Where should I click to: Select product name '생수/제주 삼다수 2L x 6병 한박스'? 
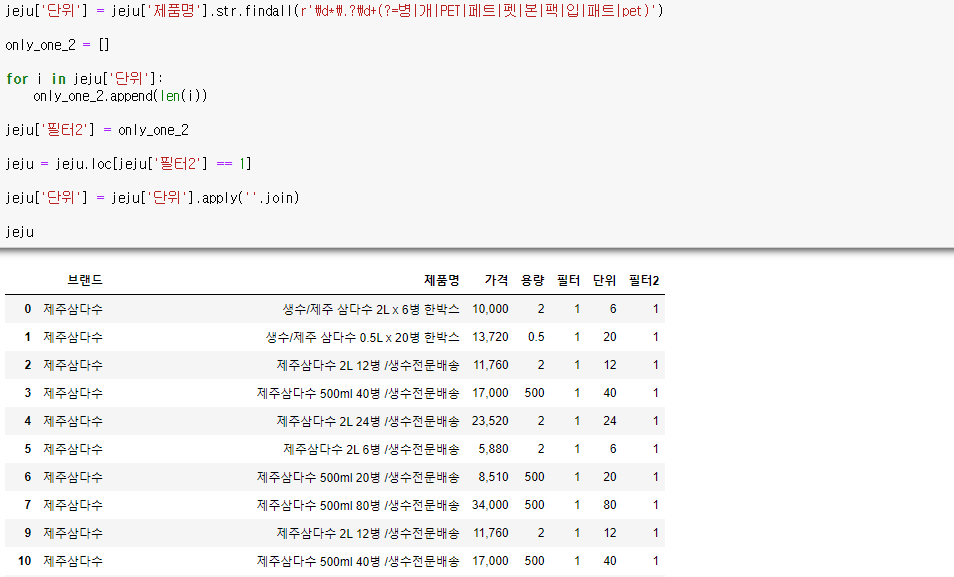point(371,309)
